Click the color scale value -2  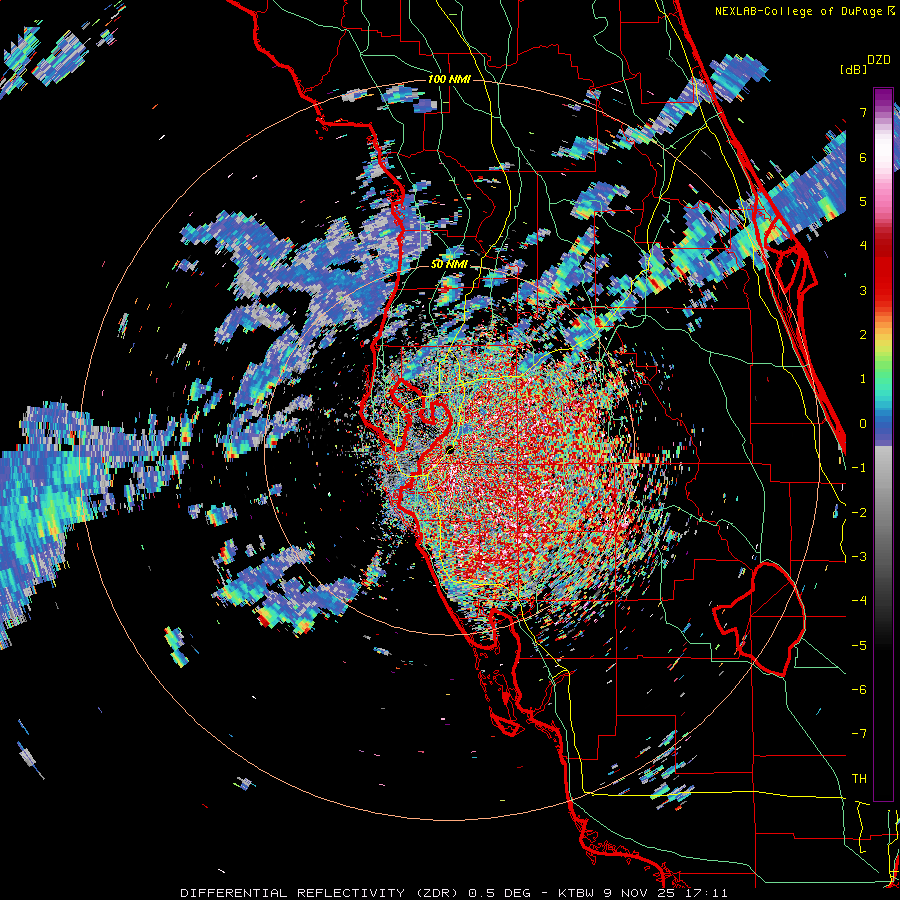(859, 513)
